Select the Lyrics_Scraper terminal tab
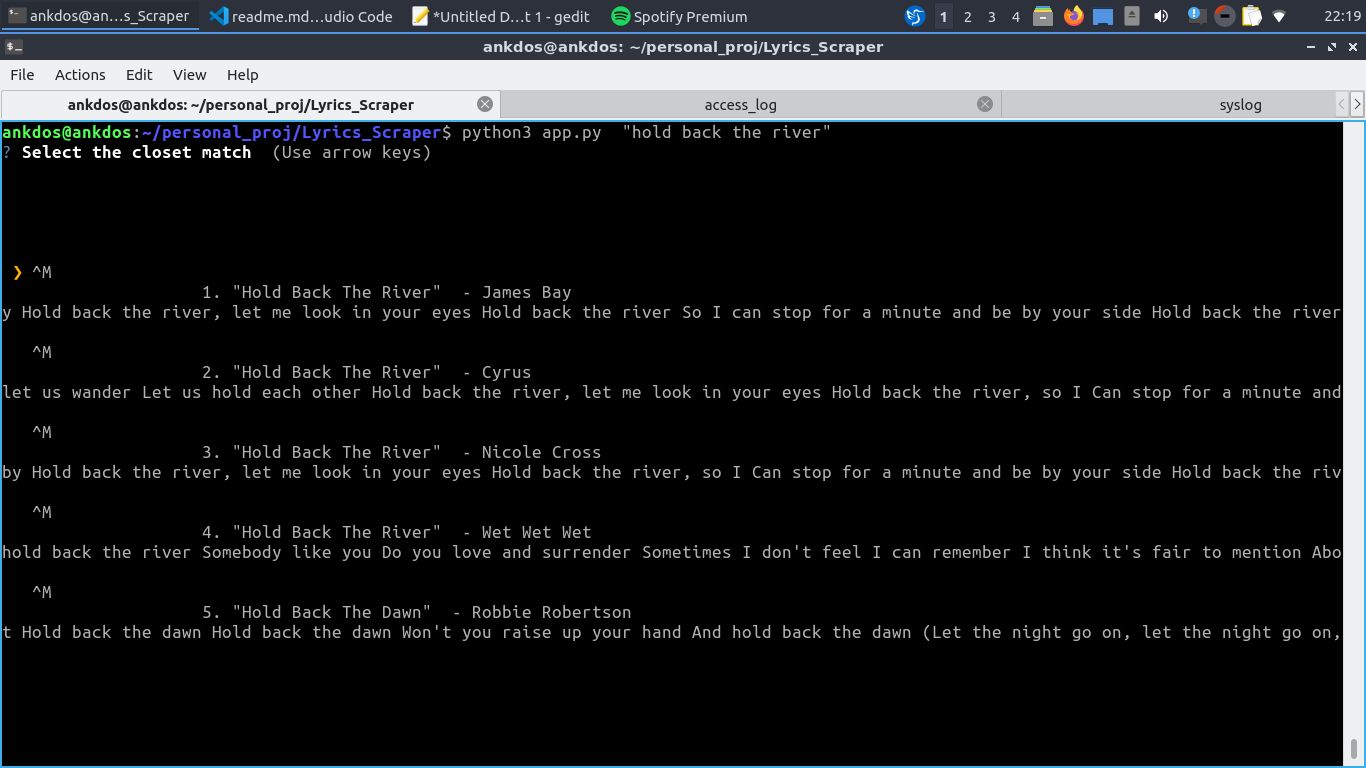Viewport: 1366px width, 768px height. coord(250,104)
